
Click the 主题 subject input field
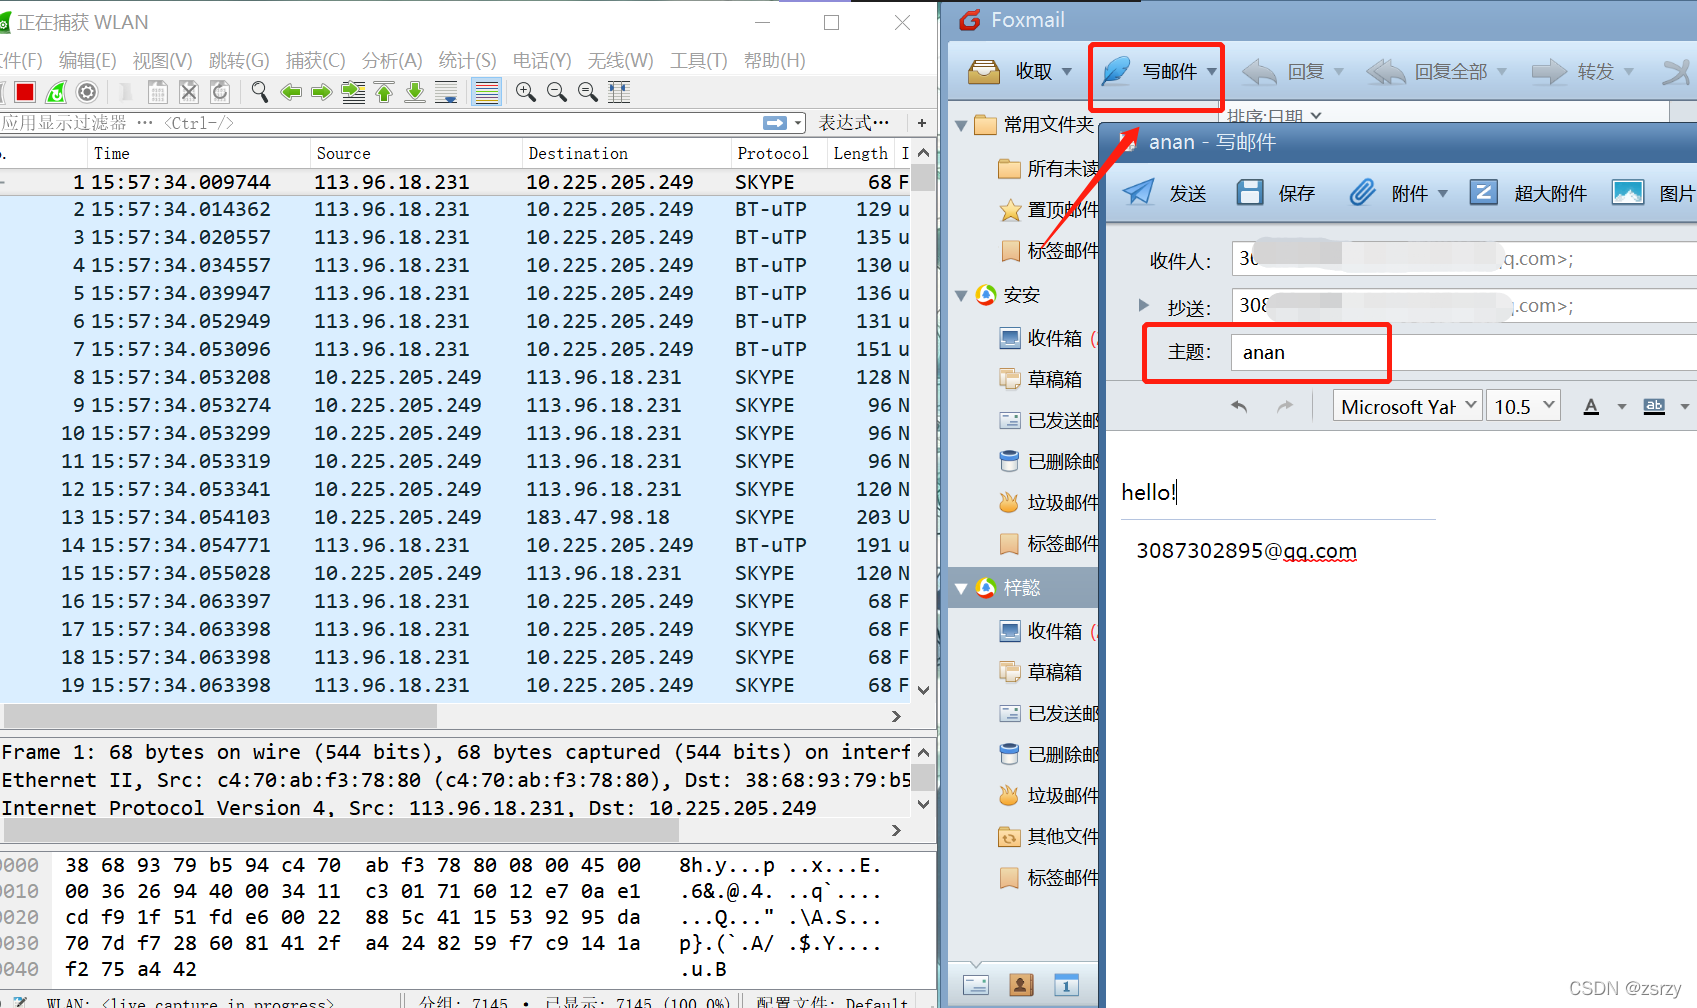point(1463,352)
